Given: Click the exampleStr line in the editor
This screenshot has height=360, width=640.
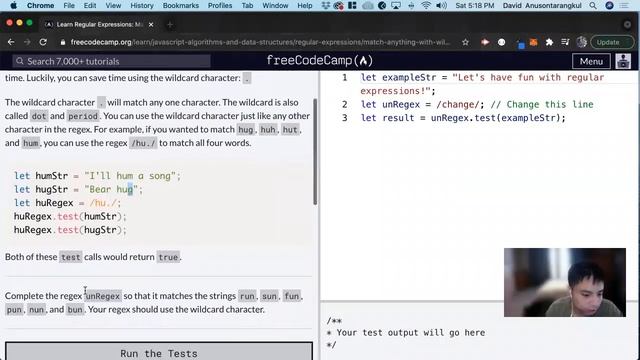Looking at the screenshot, I should [482, 84].
